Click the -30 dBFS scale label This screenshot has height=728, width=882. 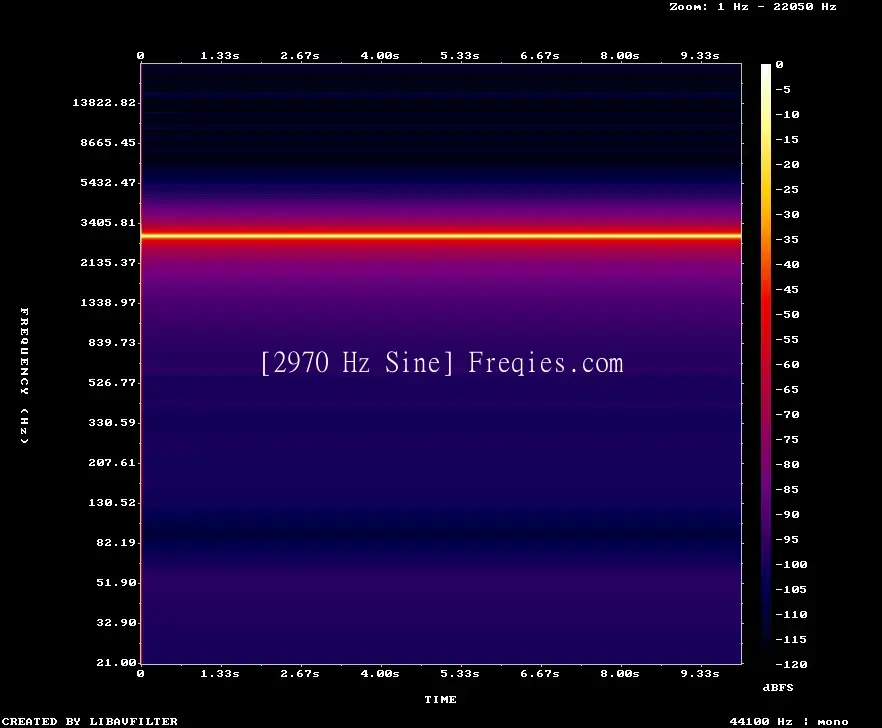point(788,214)
